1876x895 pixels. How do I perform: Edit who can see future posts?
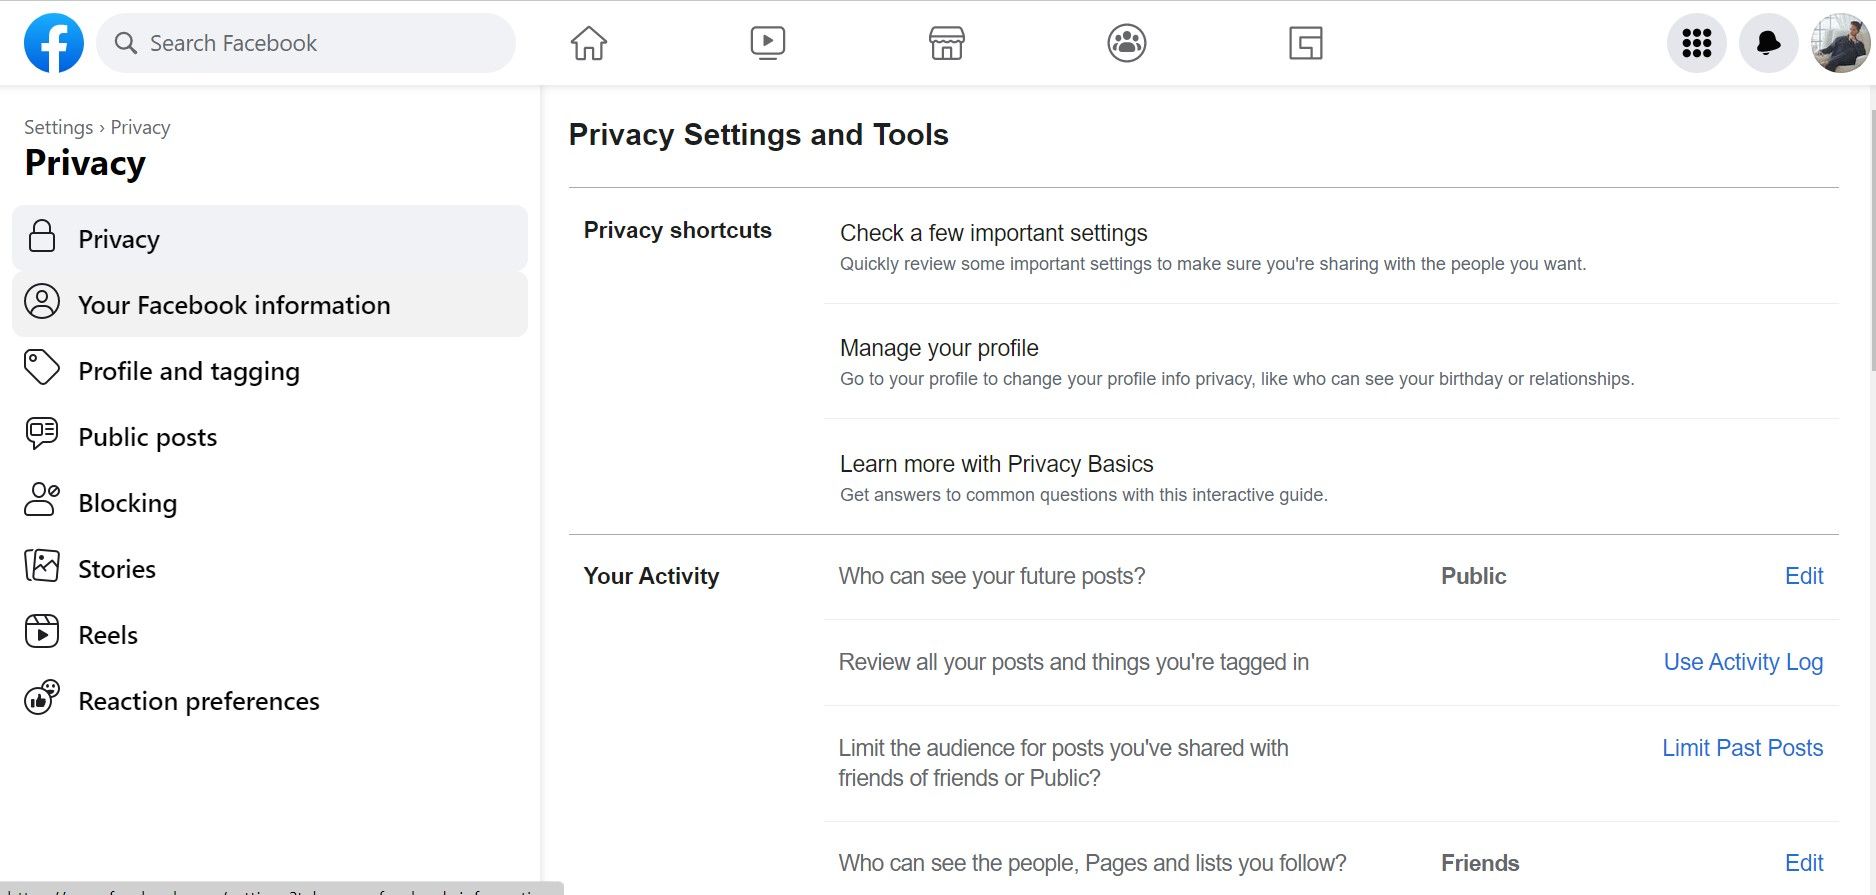[1803, 576]
